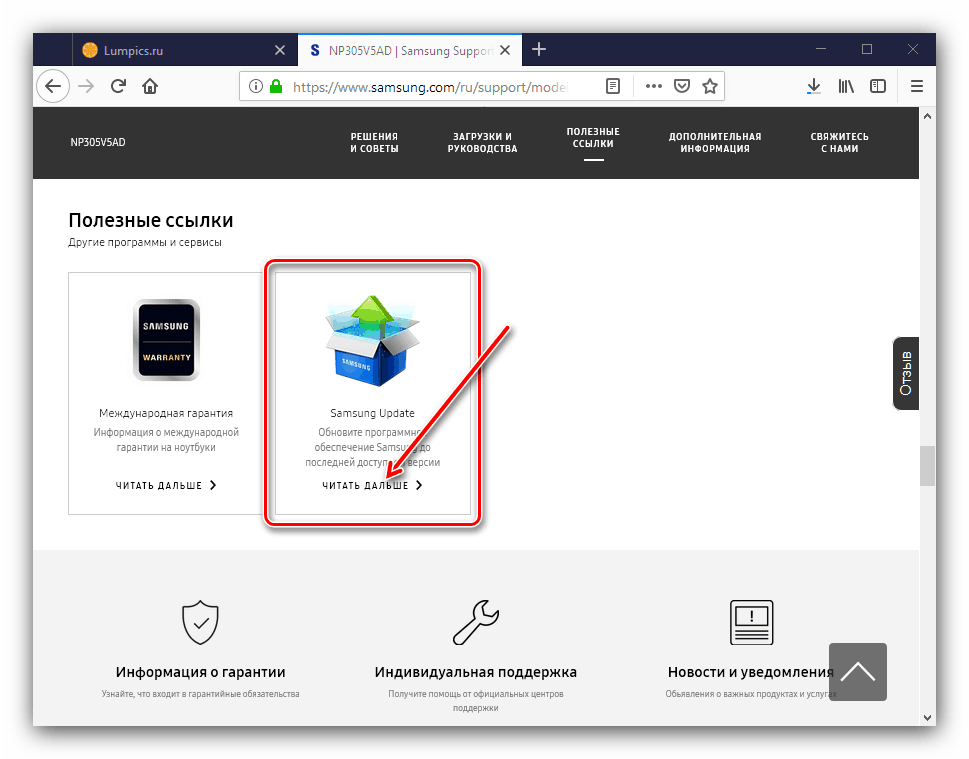The image size is (969, 759).
Task: Open СВЯЖИТЕСЬ С НАМИ navigation item
Action: click(839, 143)
